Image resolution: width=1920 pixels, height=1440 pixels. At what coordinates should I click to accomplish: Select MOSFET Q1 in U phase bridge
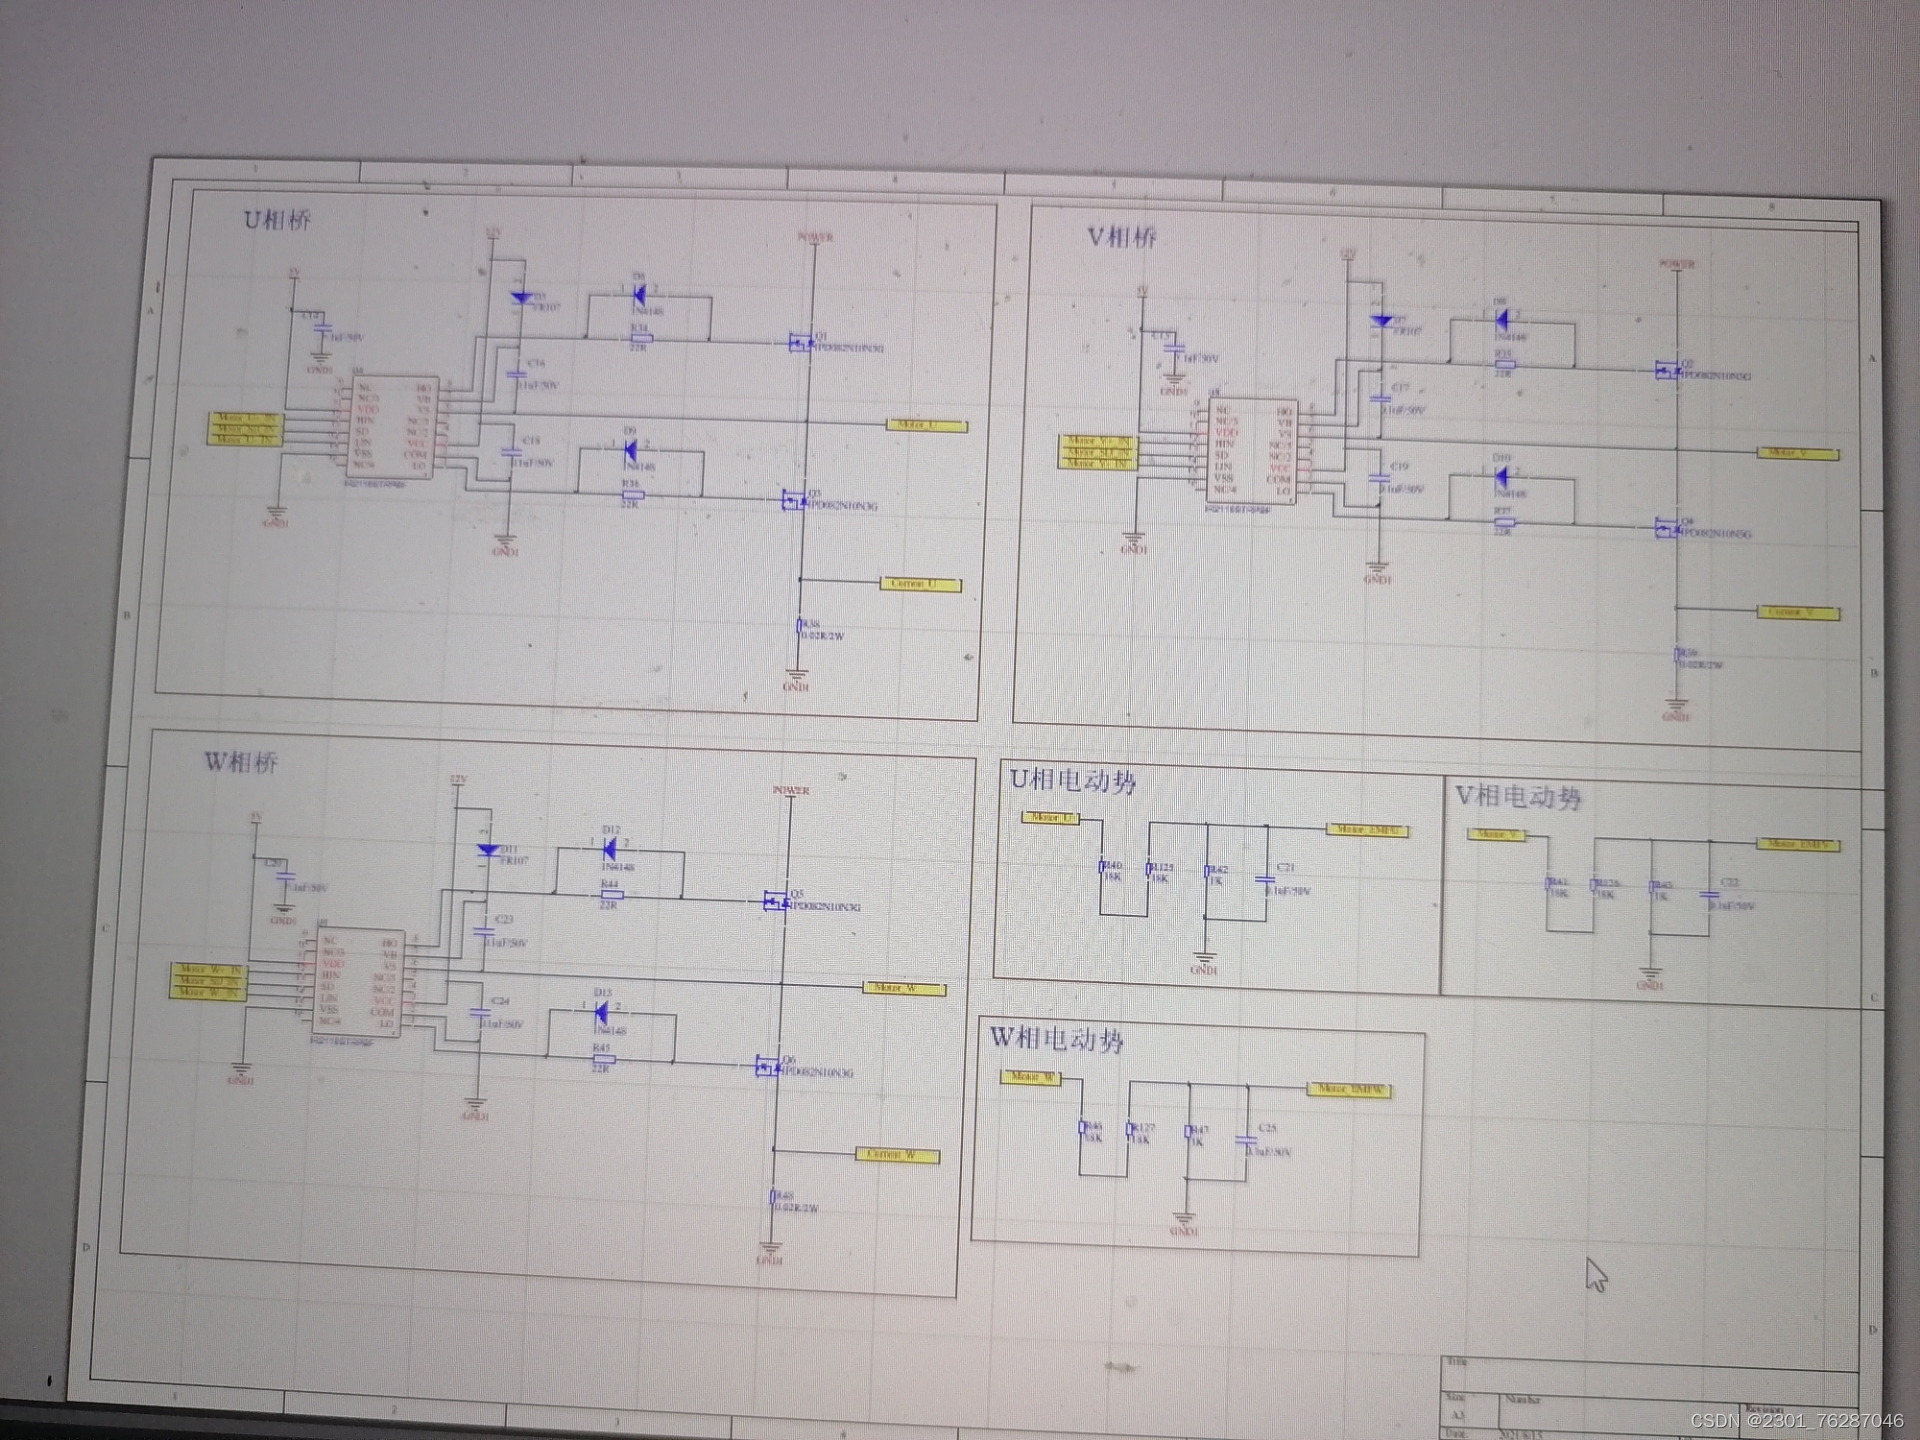pyautogui.click(x=800, y=342)
